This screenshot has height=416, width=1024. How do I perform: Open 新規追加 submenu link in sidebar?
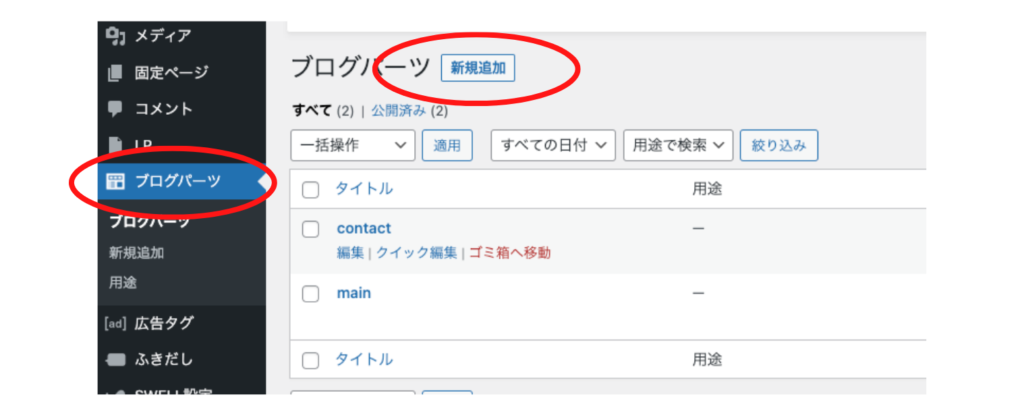pyautogui.click(x=136, y=253)
